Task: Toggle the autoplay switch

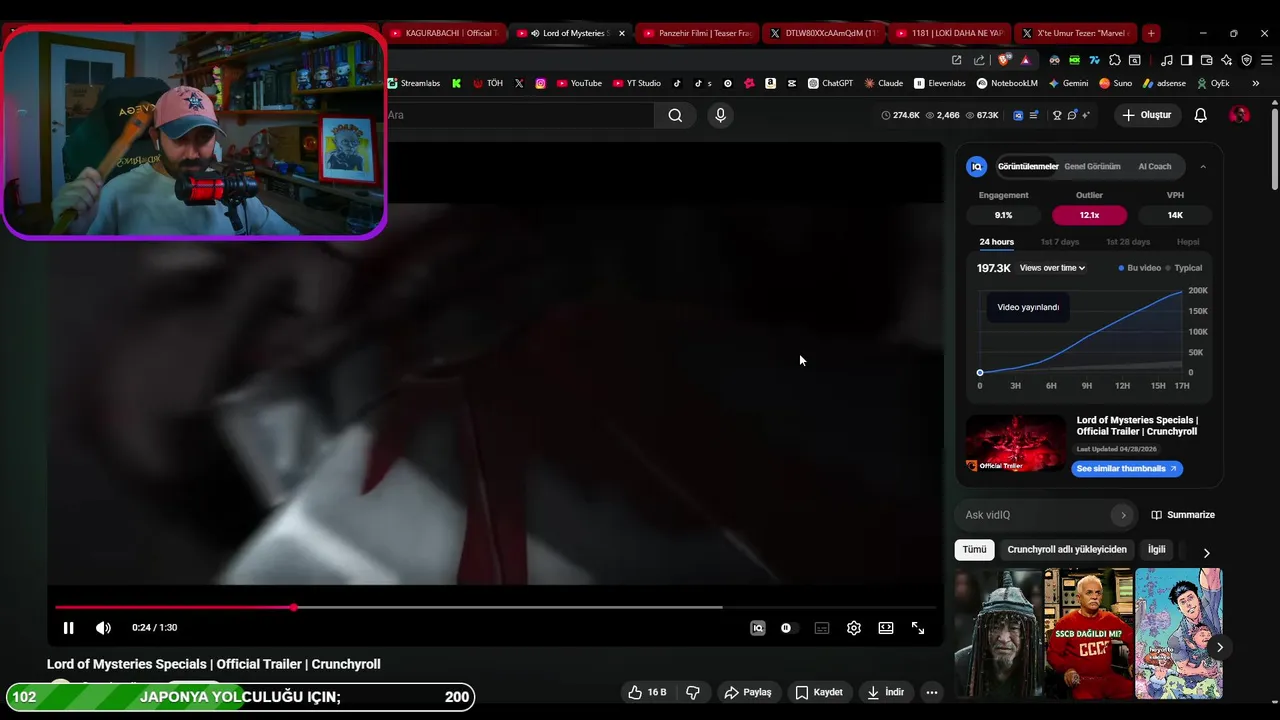Action: tap(788, 628)
